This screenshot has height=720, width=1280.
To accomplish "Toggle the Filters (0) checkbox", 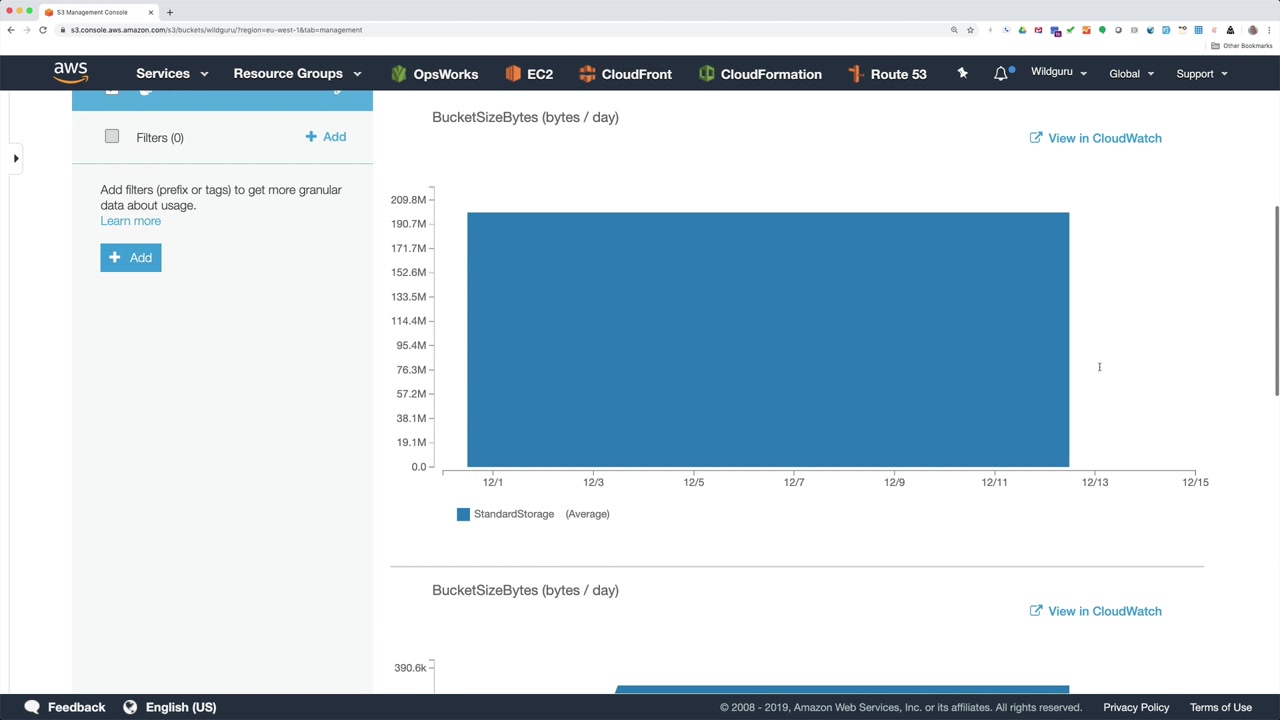I will pos(112,136).
